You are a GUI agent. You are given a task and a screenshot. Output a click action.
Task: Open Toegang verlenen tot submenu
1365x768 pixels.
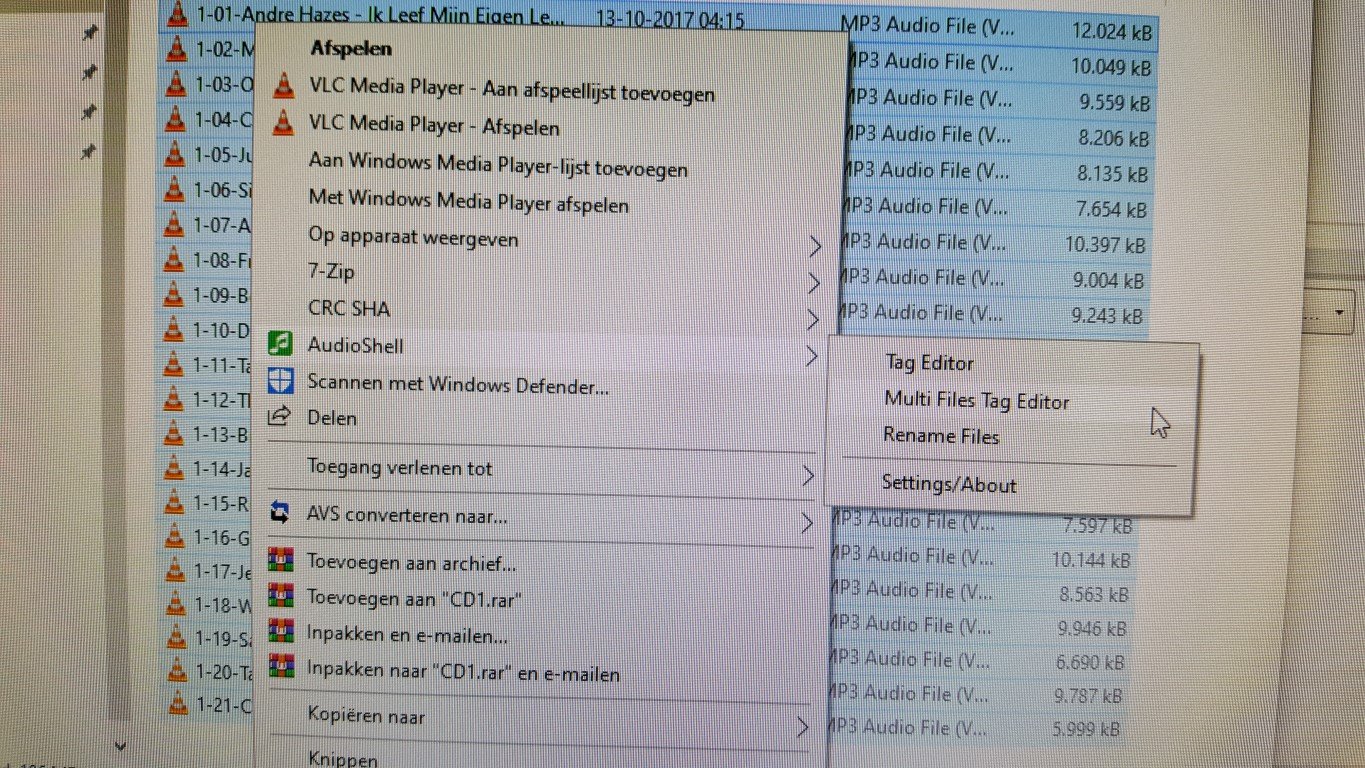[400, 467]
